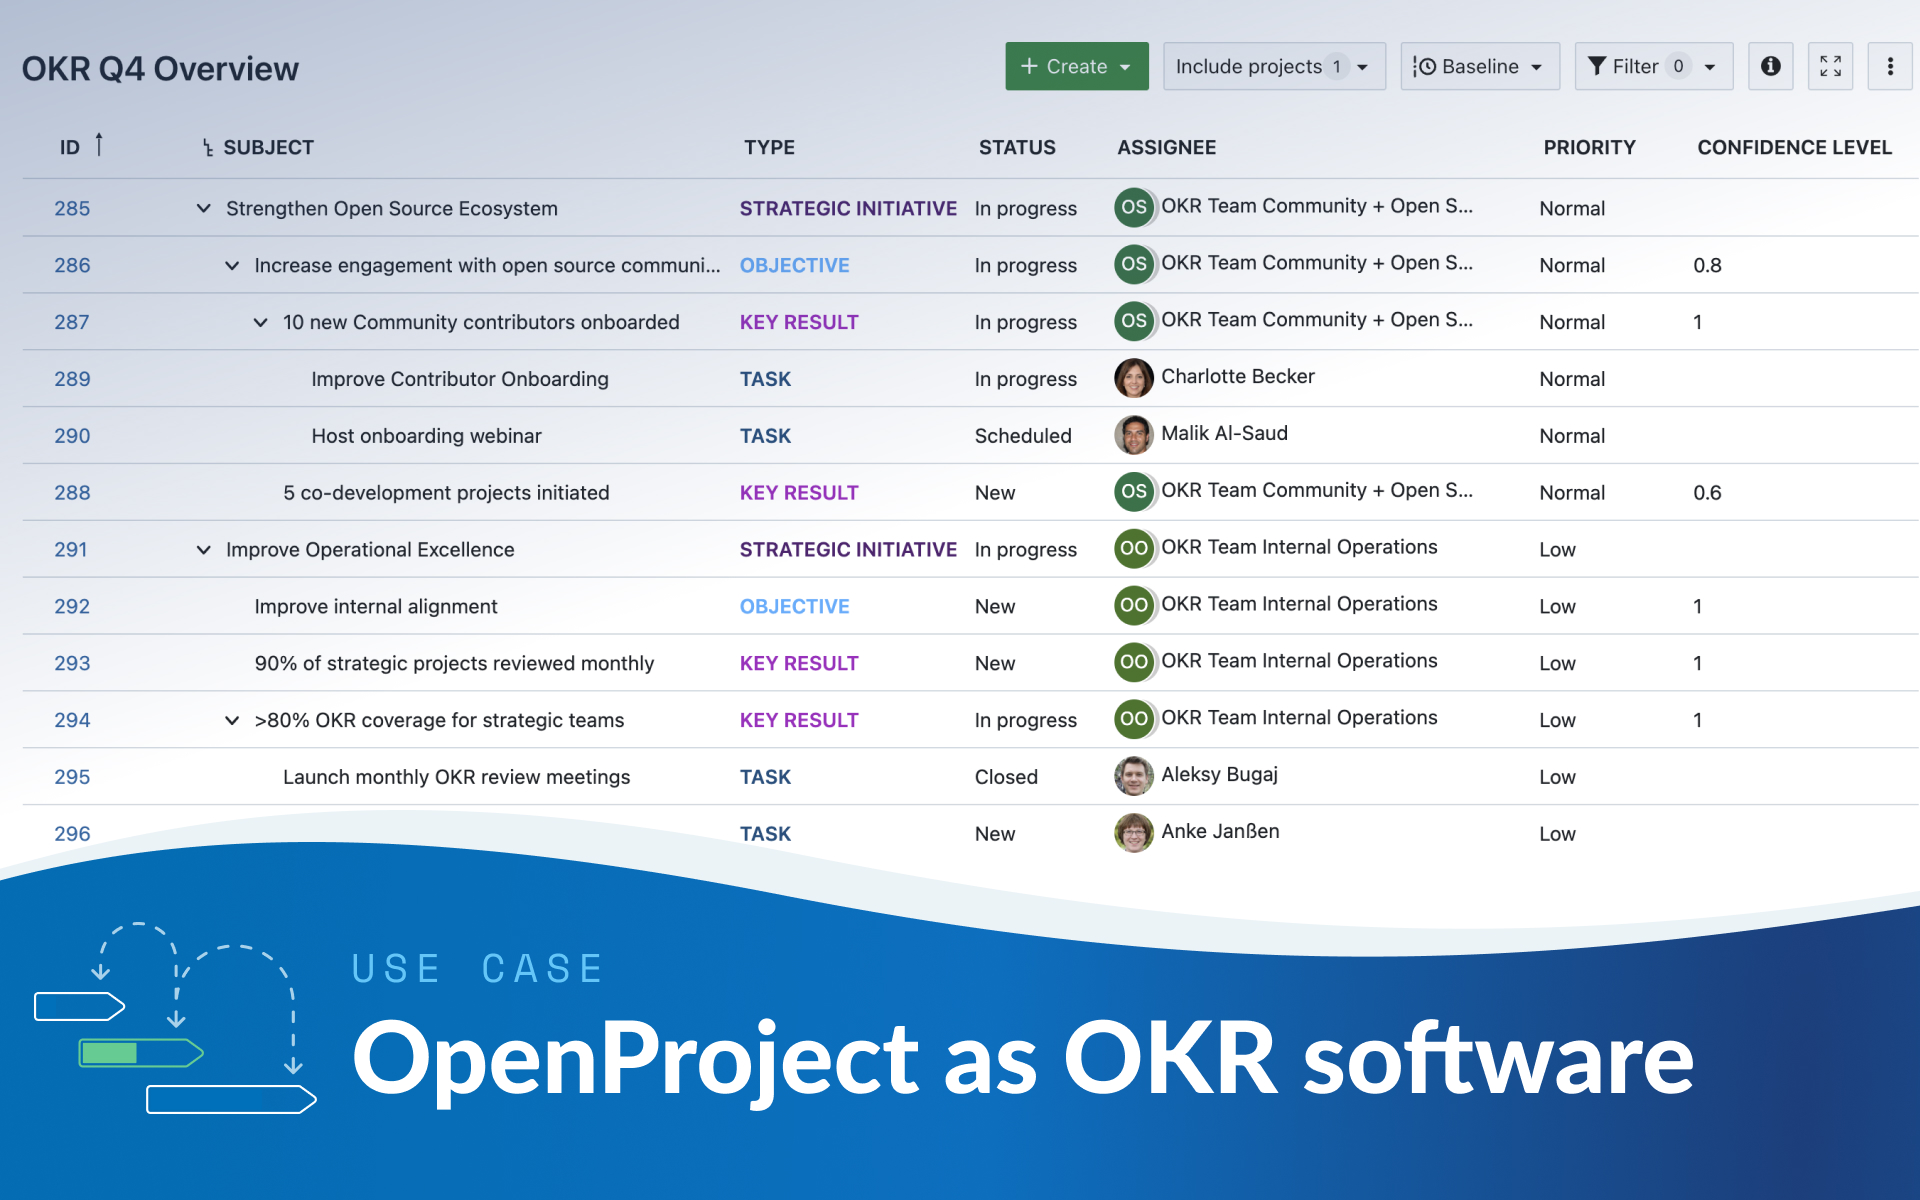Screen dimensions: 1920x1200
Task: Enter fullscreen view mode
Action: point(1830,66)
